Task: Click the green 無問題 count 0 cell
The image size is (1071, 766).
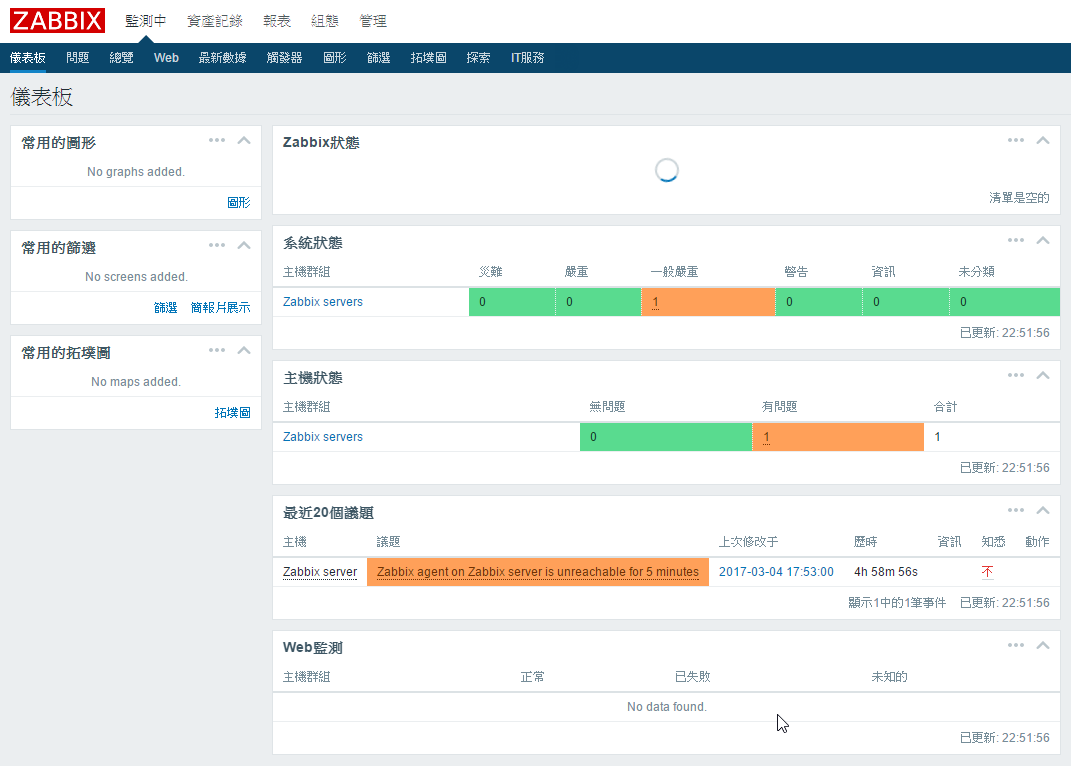Action: pos(666,437)
